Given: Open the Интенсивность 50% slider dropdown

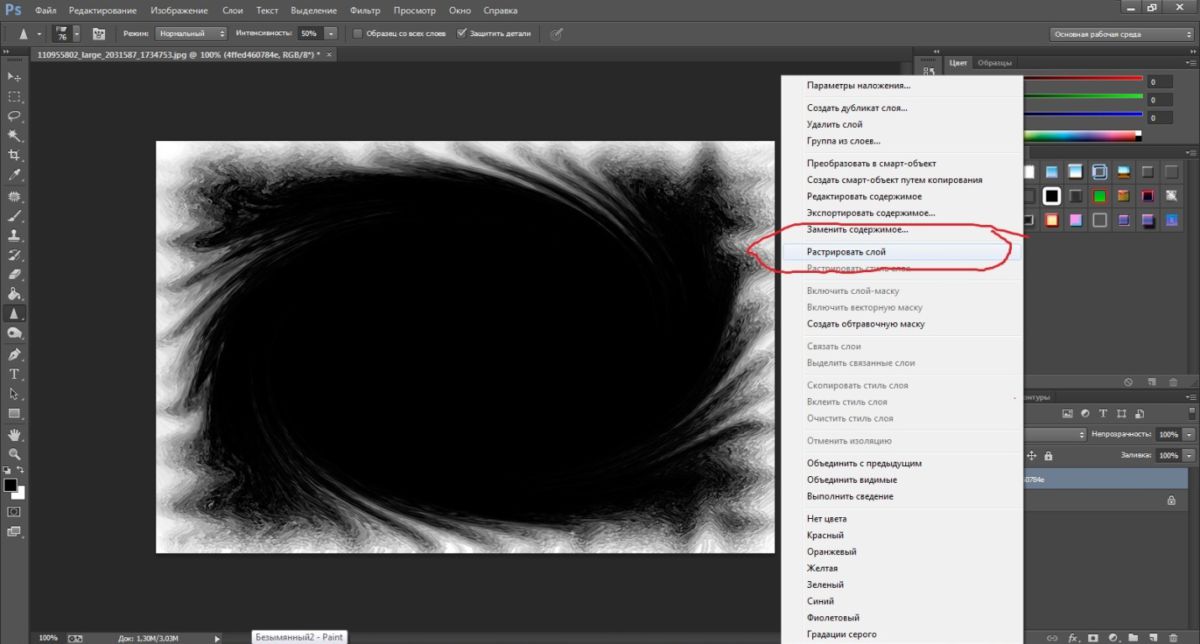Looking at the screenshot, I should pos(331,33).
